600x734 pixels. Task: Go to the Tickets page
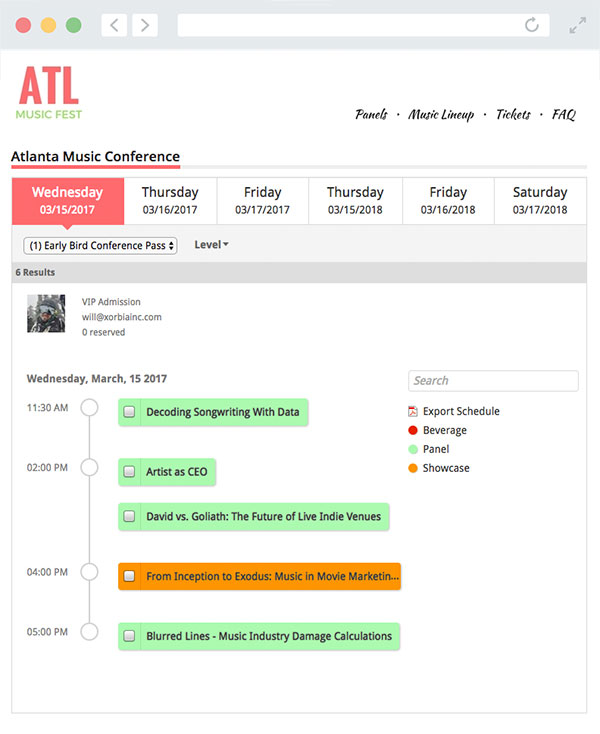point(513,115)
